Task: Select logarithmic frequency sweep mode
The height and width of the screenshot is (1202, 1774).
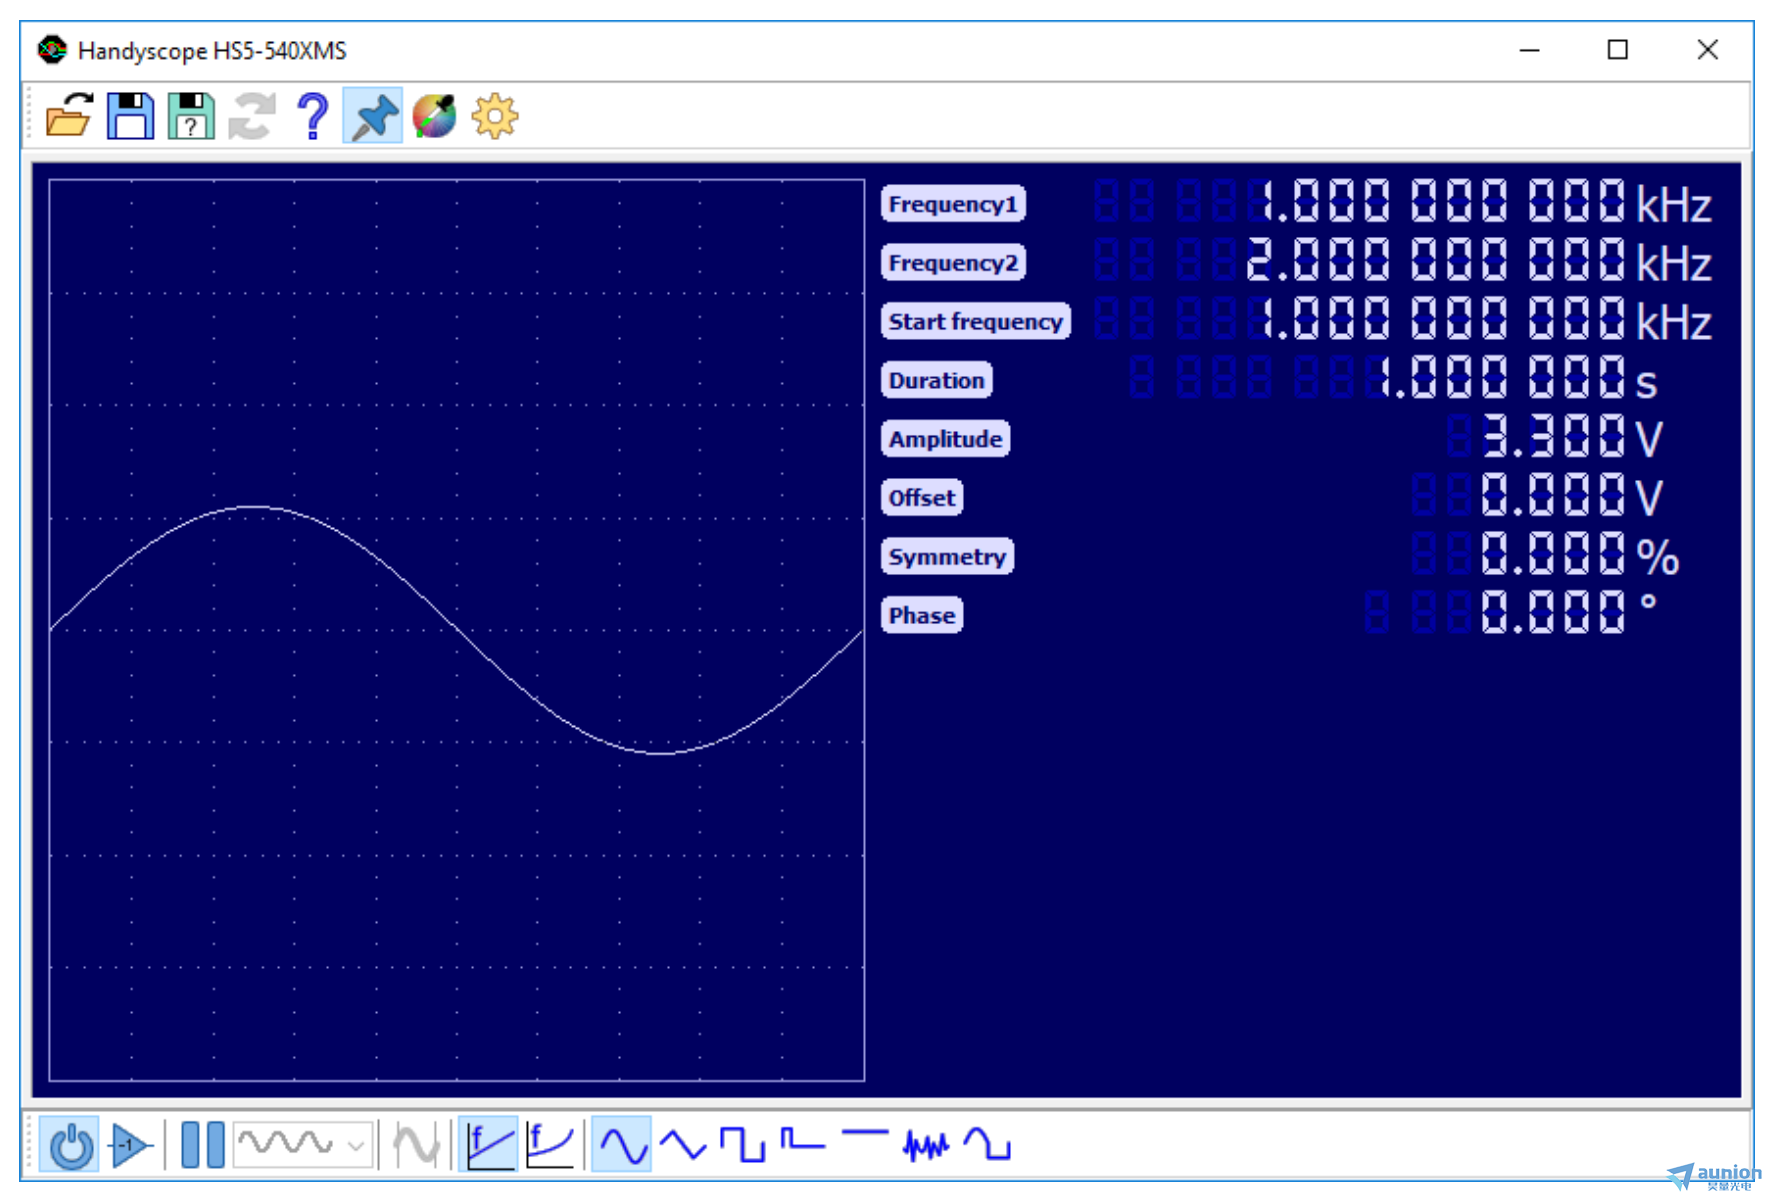Action: pos(550,1145)
